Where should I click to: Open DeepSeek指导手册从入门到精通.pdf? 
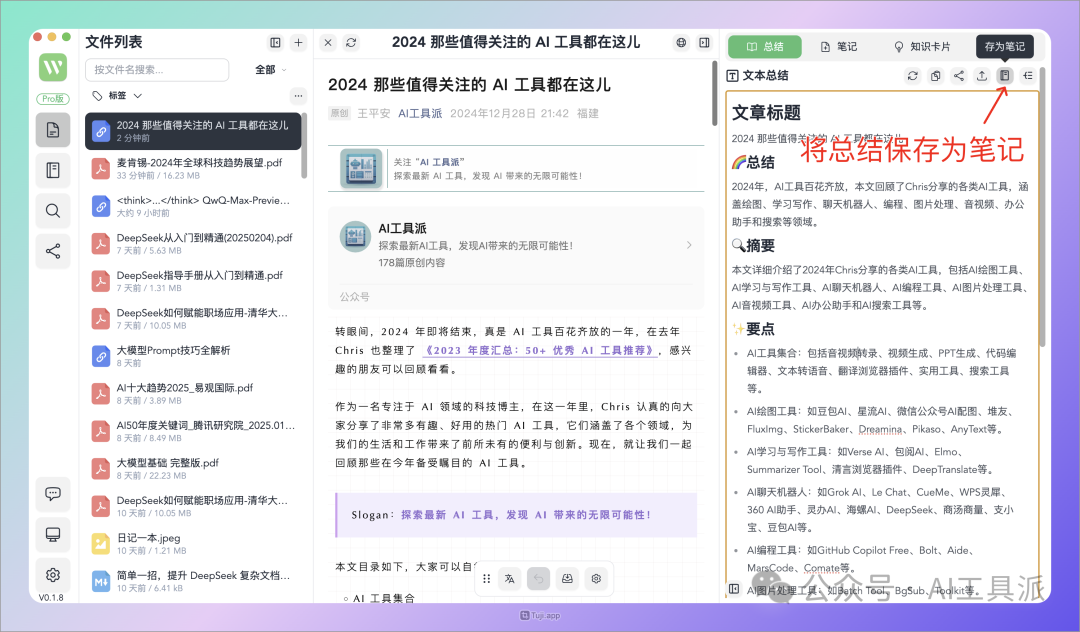pyautogui.click(x=193, y=281)
